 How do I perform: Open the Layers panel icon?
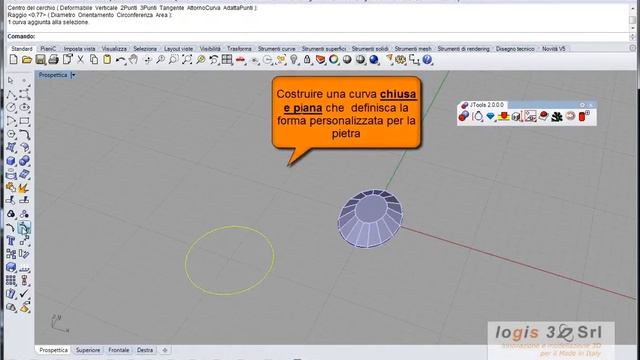(320, 60)
